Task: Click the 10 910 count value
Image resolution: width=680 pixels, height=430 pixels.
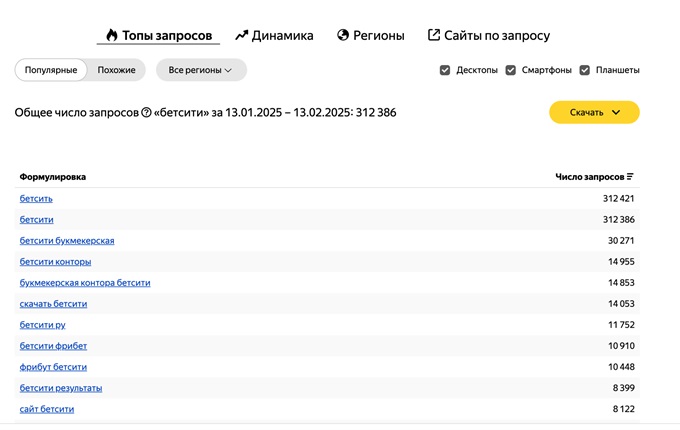Action: coord(621,346)
